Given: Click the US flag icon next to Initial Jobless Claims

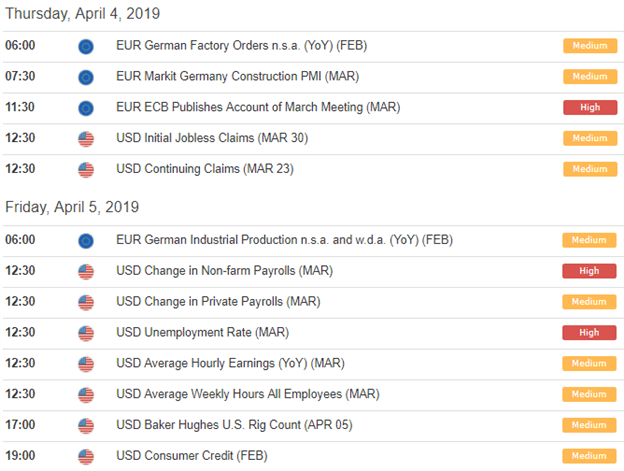Looking at the screenshot, I should (x=86, y=139).
